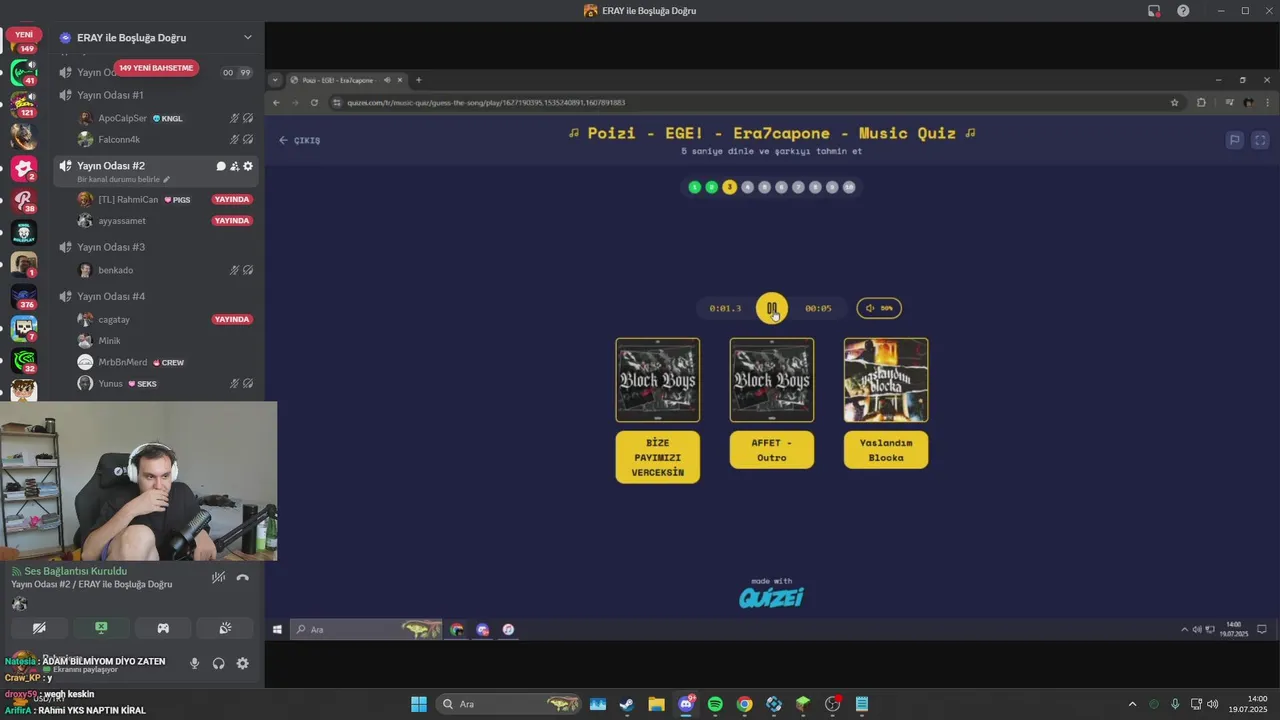Open server with 376 badge in sidebar
1280x720 pixels.
point(23,296)
